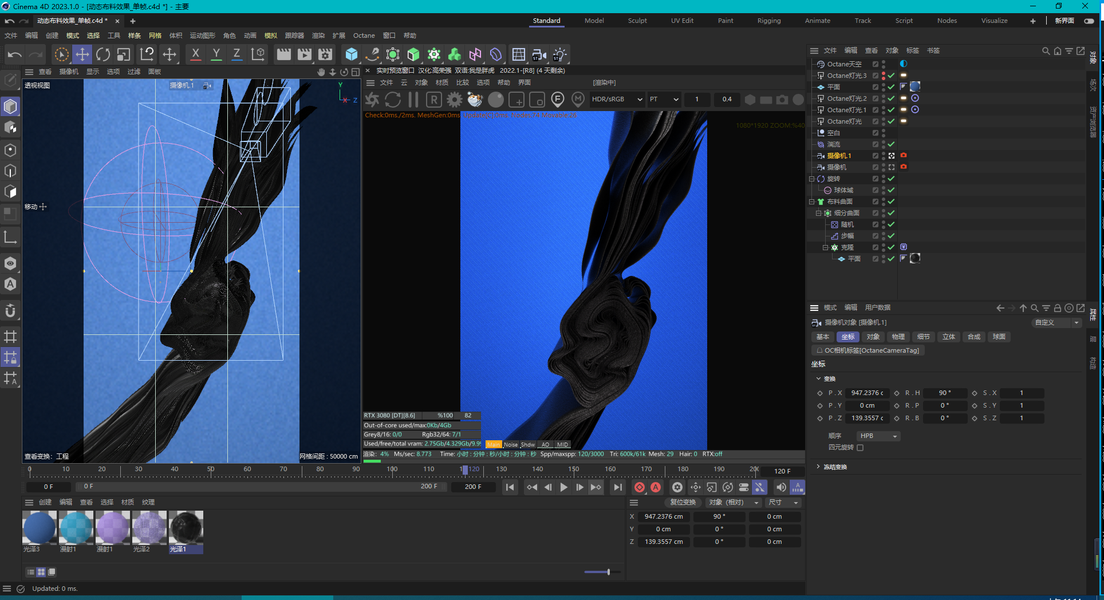
Task: Click the live selection tool icon
Action: pos(61,54)
